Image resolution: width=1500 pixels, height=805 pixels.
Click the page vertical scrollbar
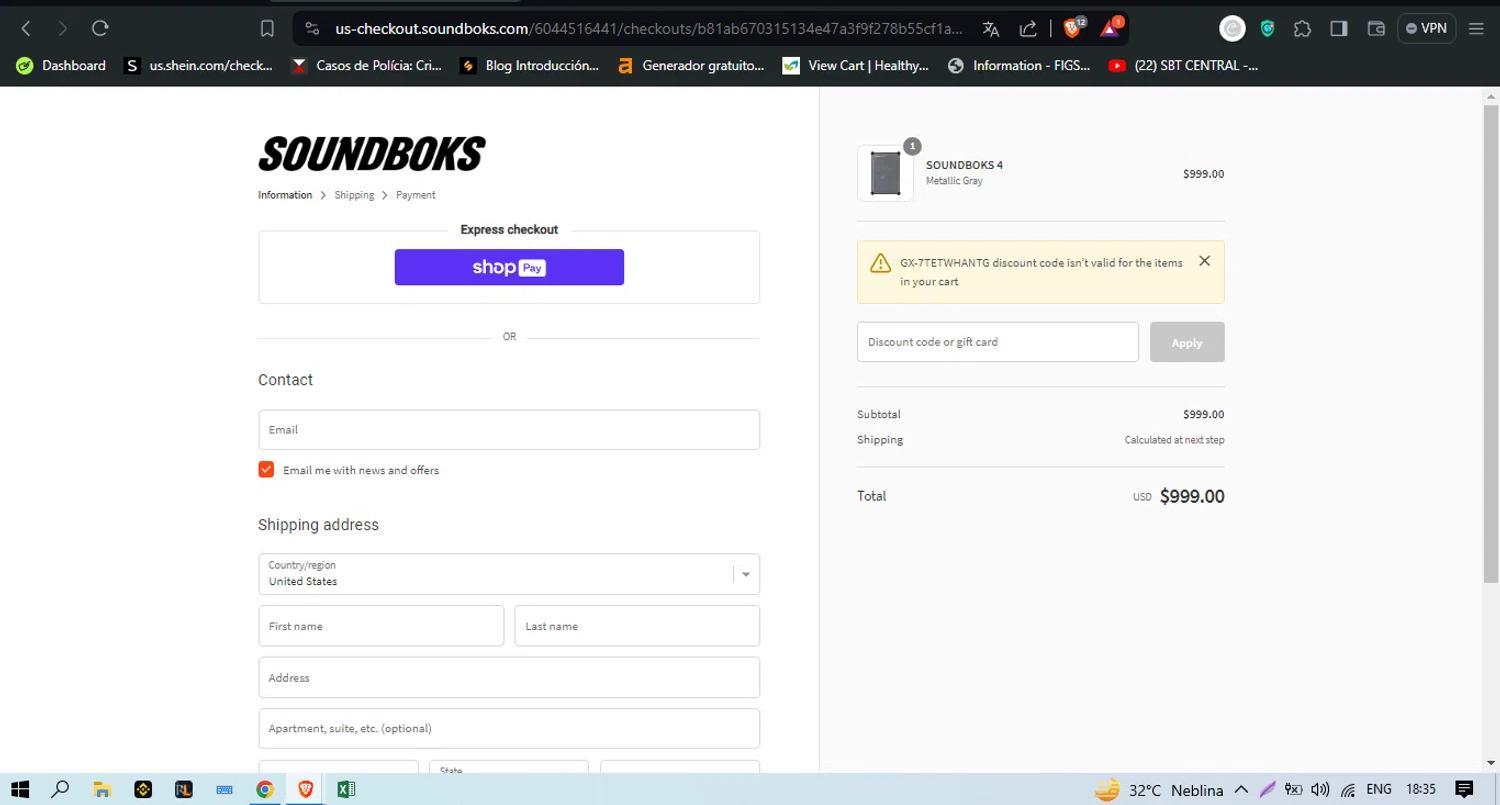pyautogui.click(x=1491, y=345)
